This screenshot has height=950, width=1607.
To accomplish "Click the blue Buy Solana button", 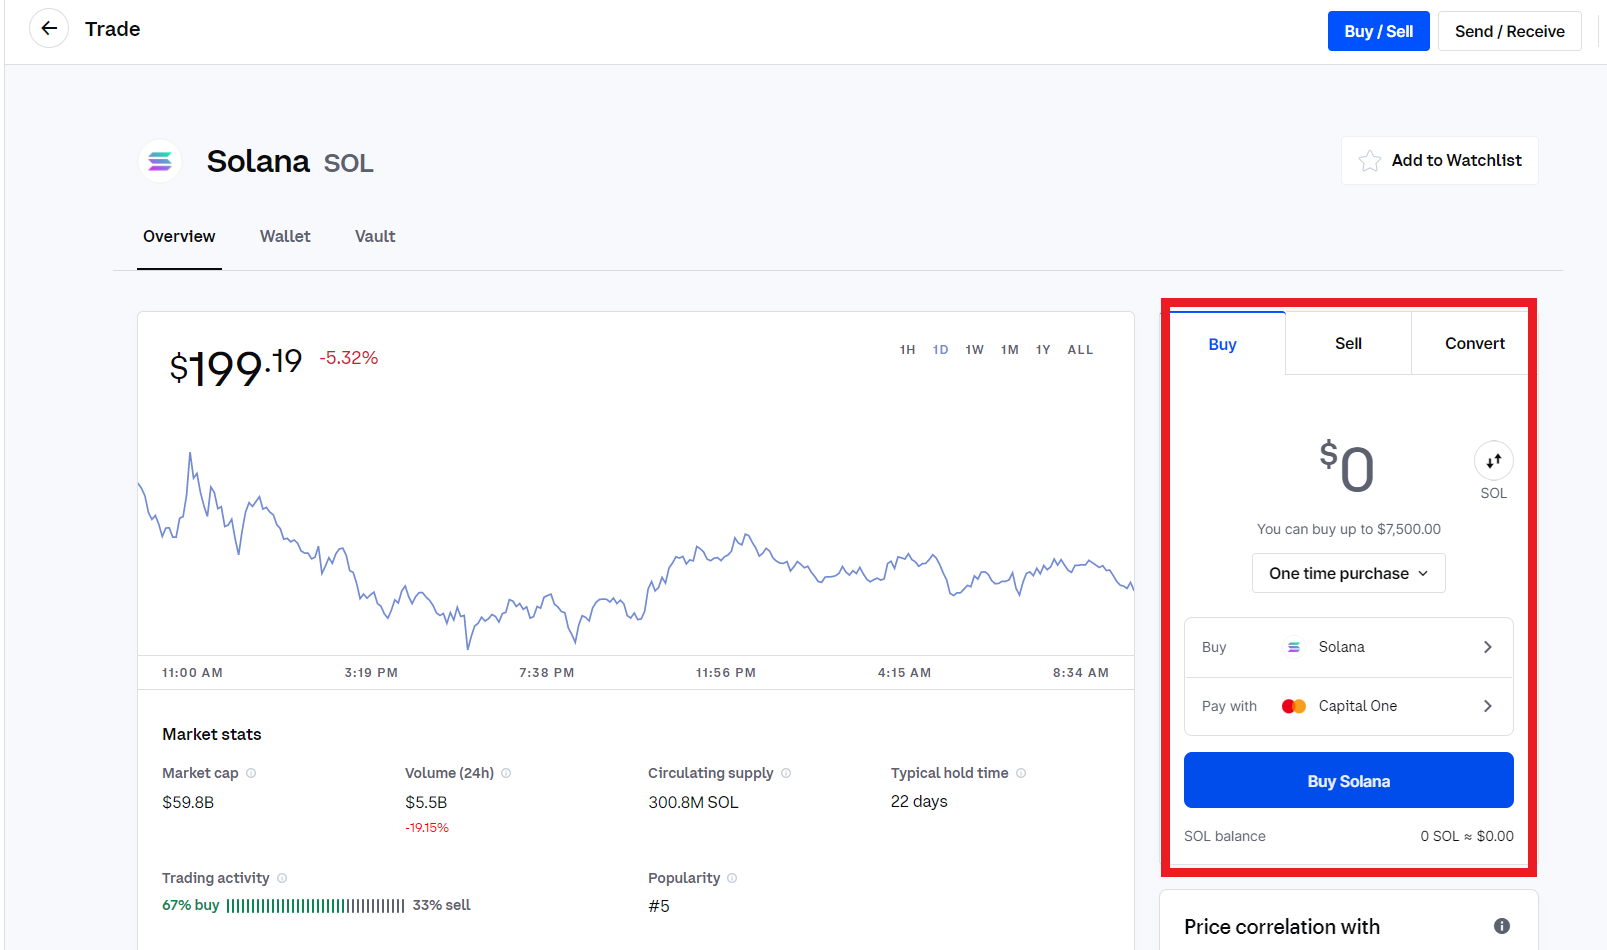I will (1348, 780).
